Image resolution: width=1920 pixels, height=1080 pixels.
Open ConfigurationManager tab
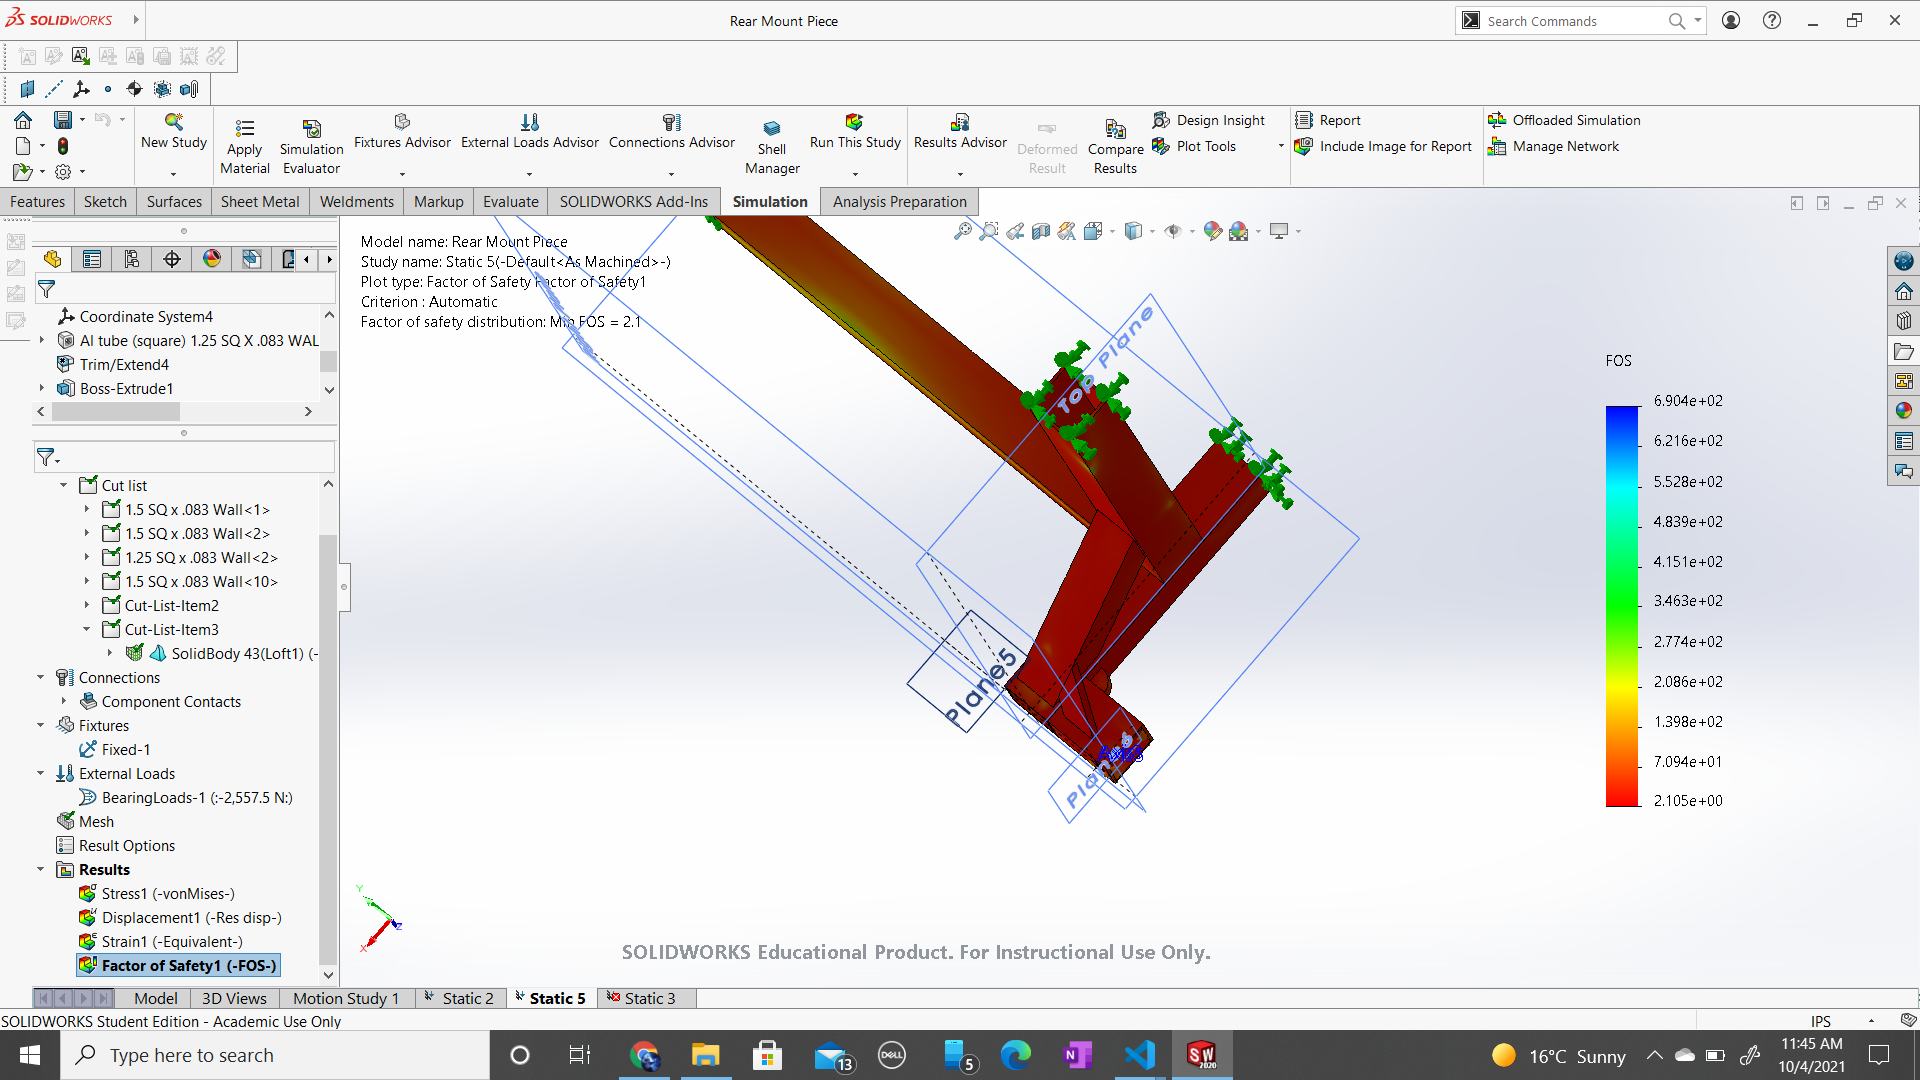click(x=132, y=260)
